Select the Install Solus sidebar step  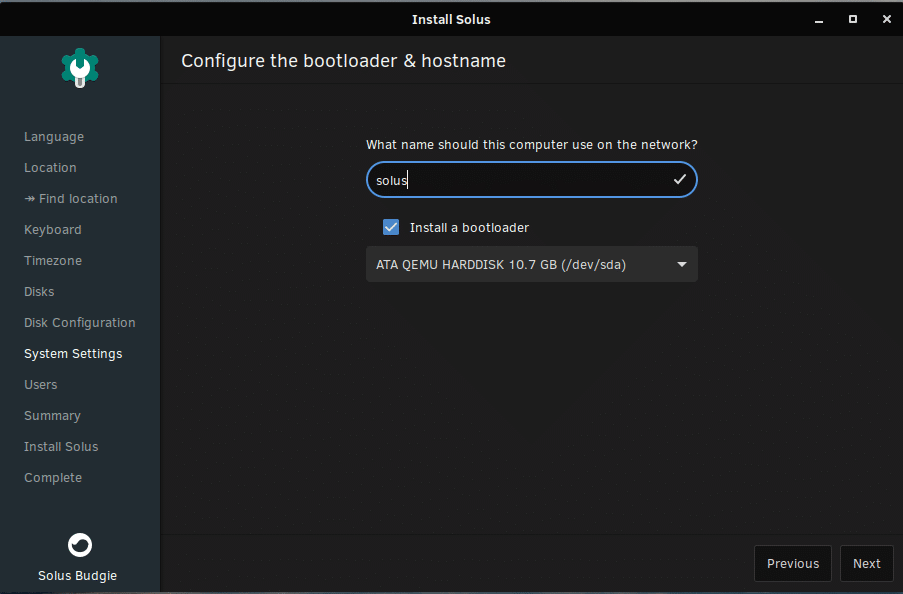coord(61,447)
